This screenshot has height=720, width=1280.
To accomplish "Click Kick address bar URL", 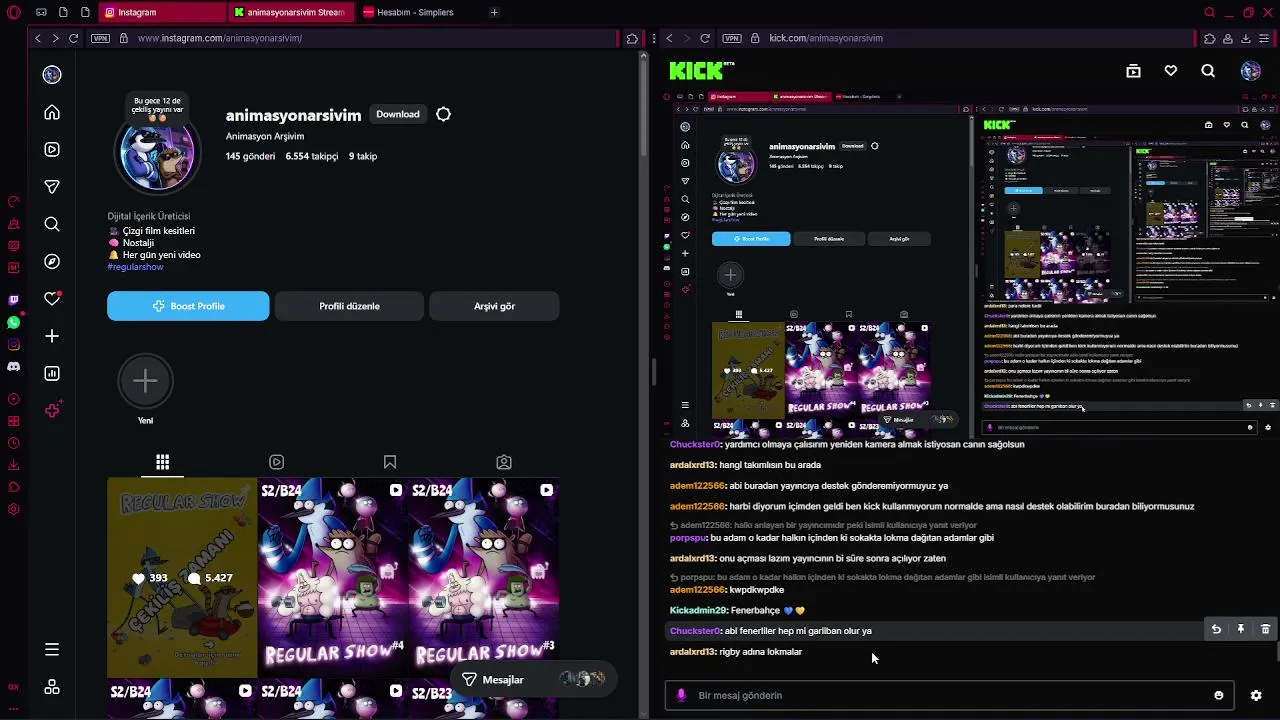I will (826, 38).
